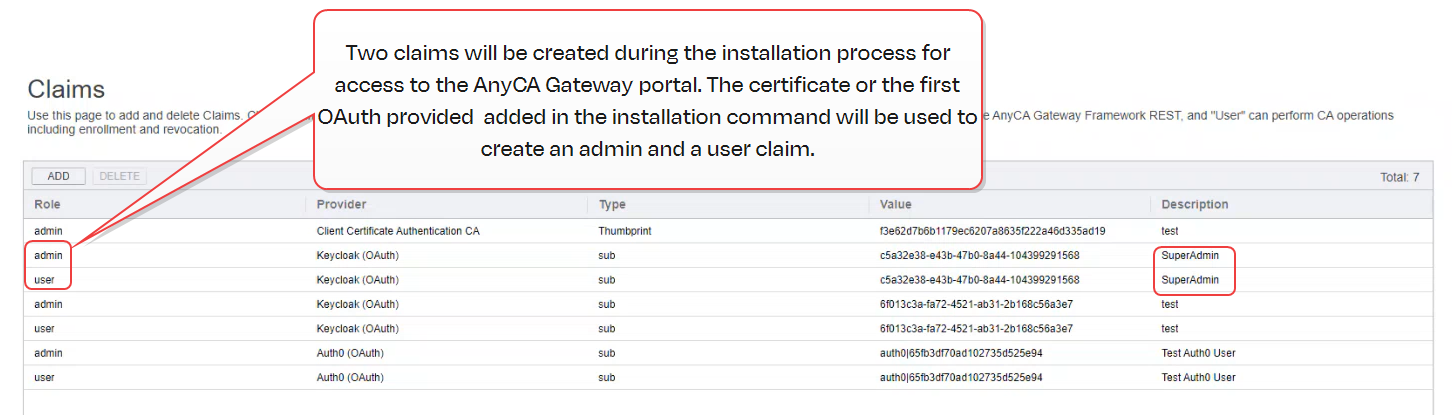Sort by the Description column header

[x=1195, y=204]
